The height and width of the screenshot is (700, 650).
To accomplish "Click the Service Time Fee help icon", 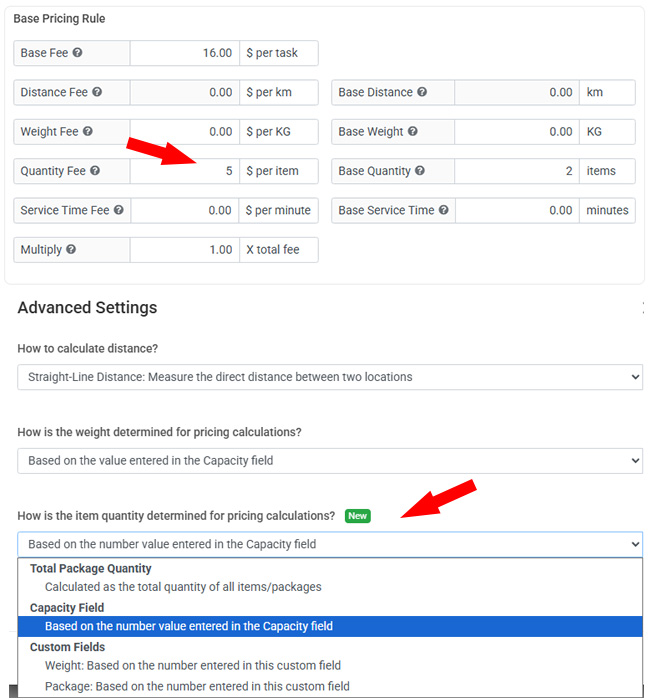I will pos(118,210).
